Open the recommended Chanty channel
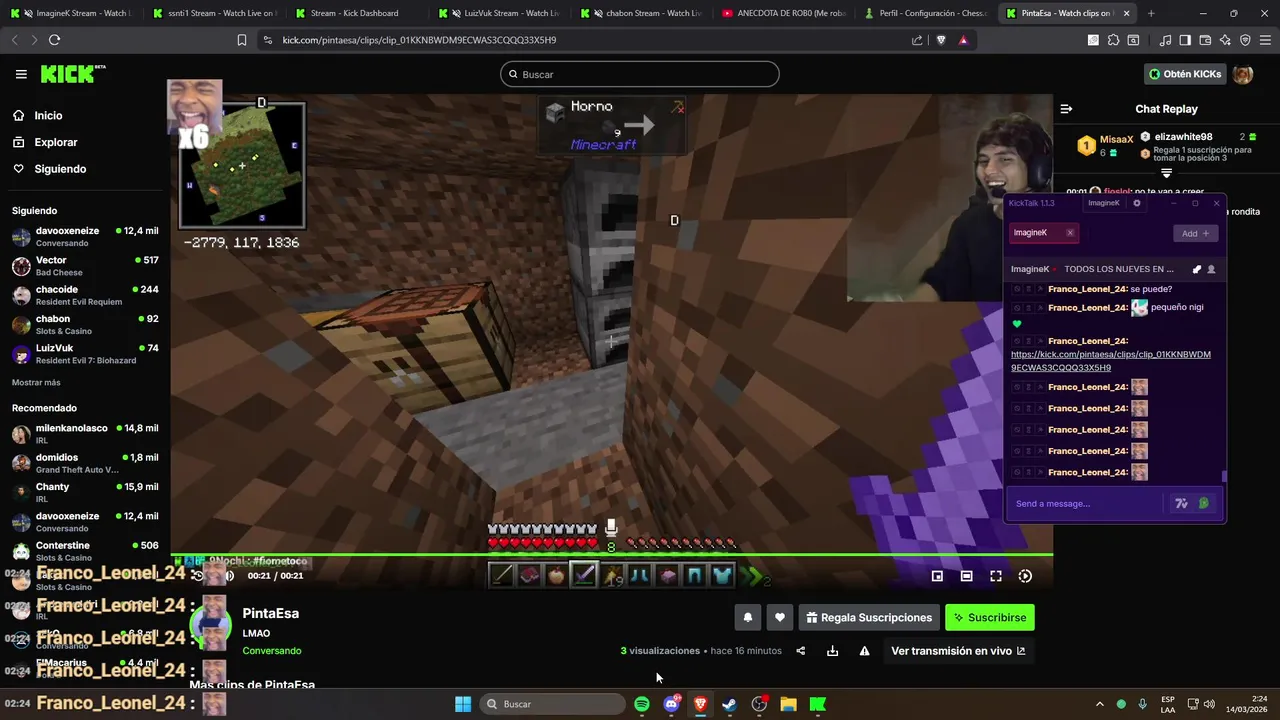The width and height of the screenshot is (1280, 720). coord(85,492)
